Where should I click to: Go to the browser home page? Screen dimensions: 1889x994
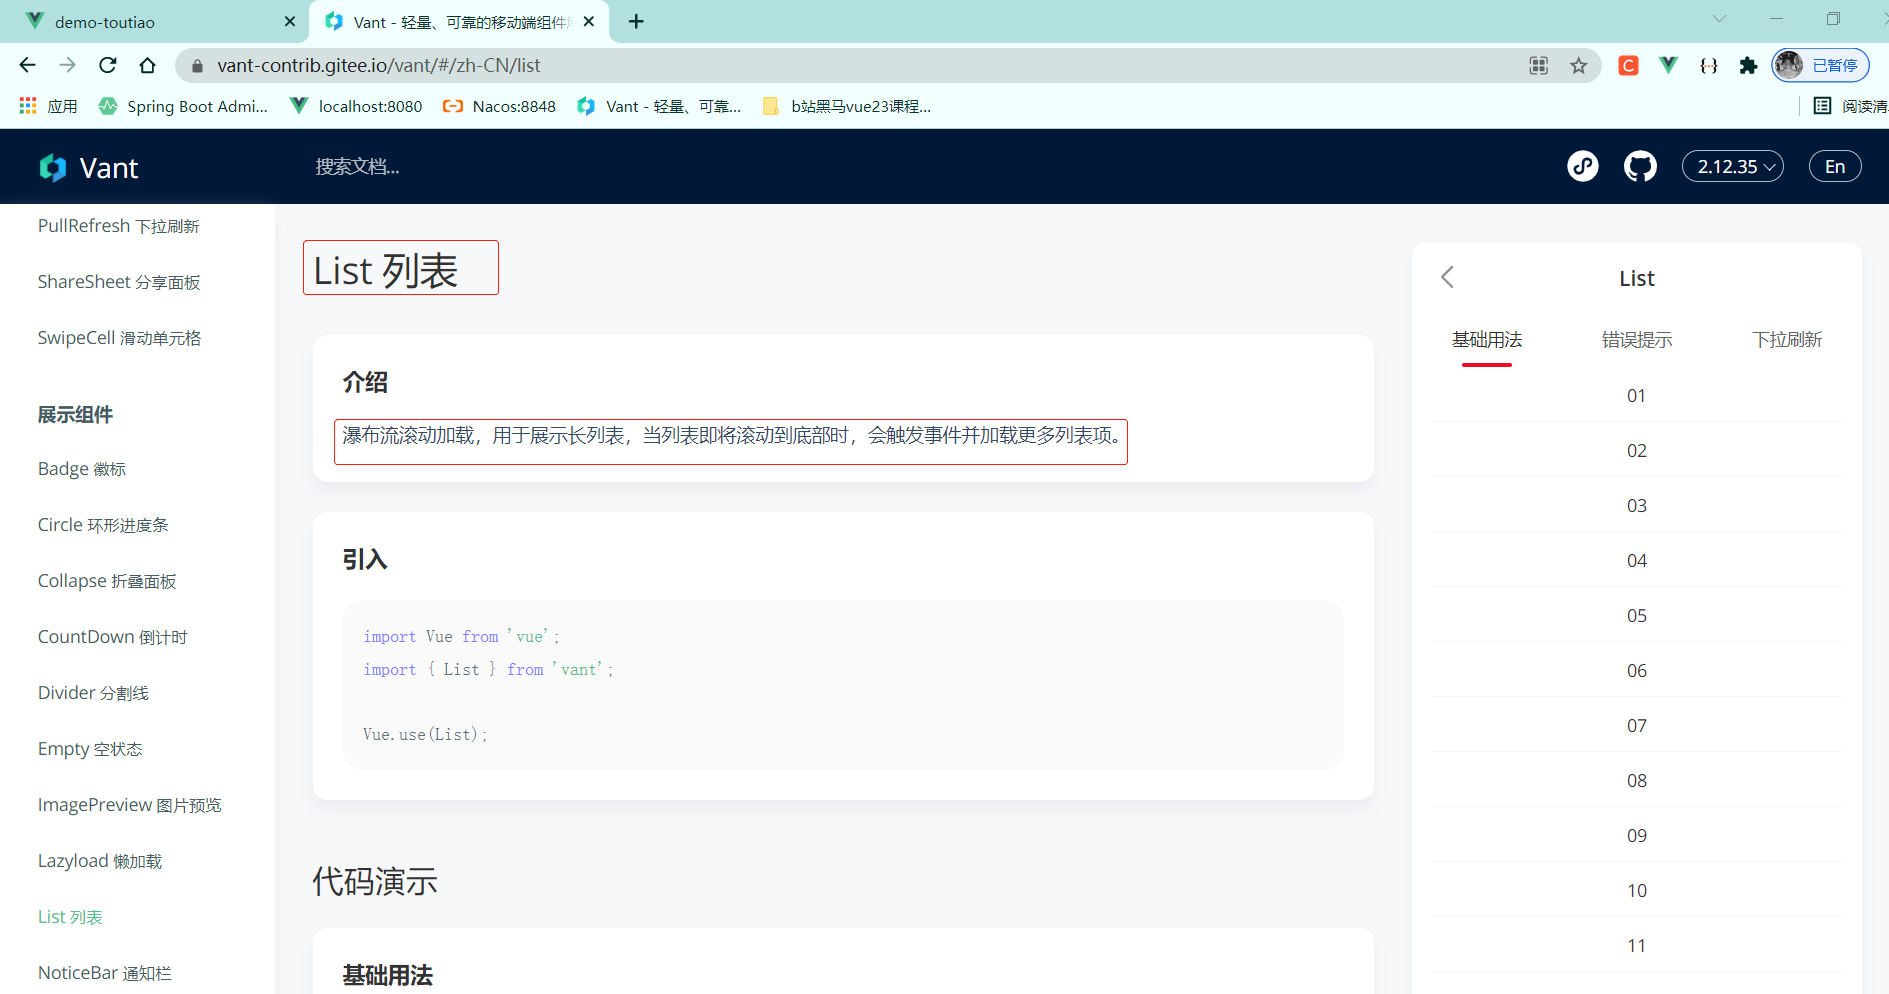(148, 65)
